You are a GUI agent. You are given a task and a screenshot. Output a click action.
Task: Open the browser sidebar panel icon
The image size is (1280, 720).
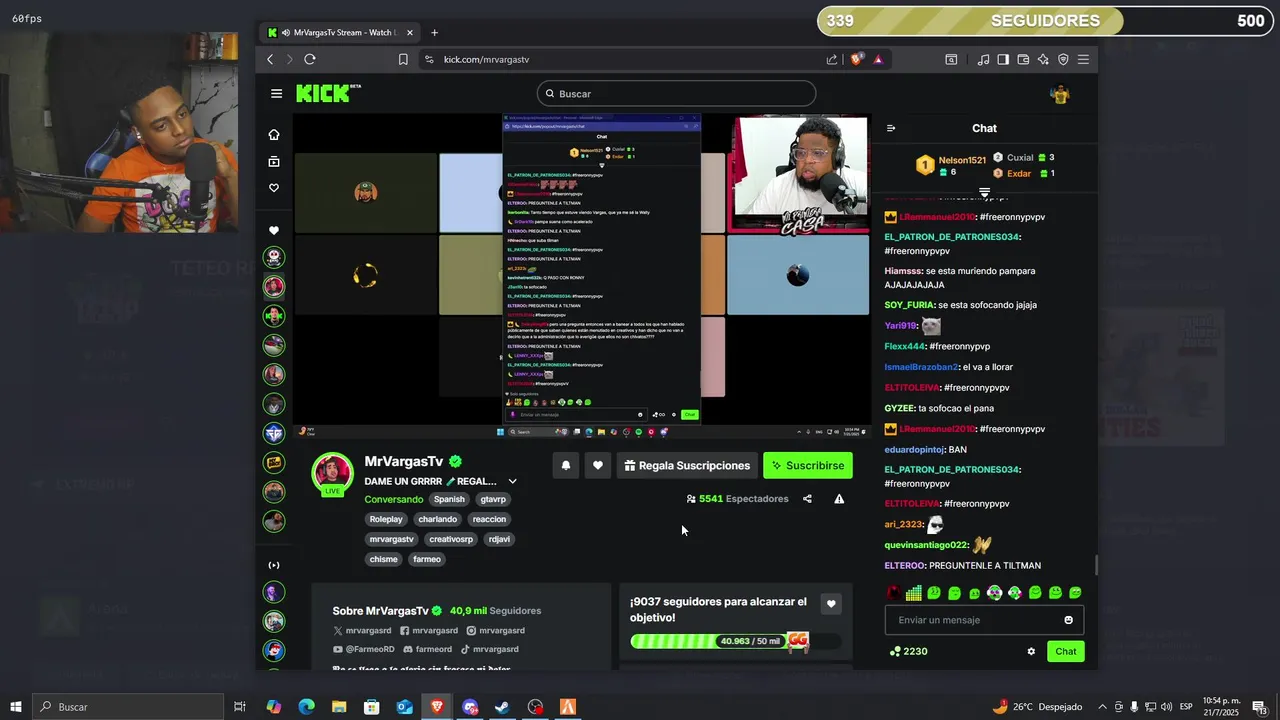(1003, 59)
